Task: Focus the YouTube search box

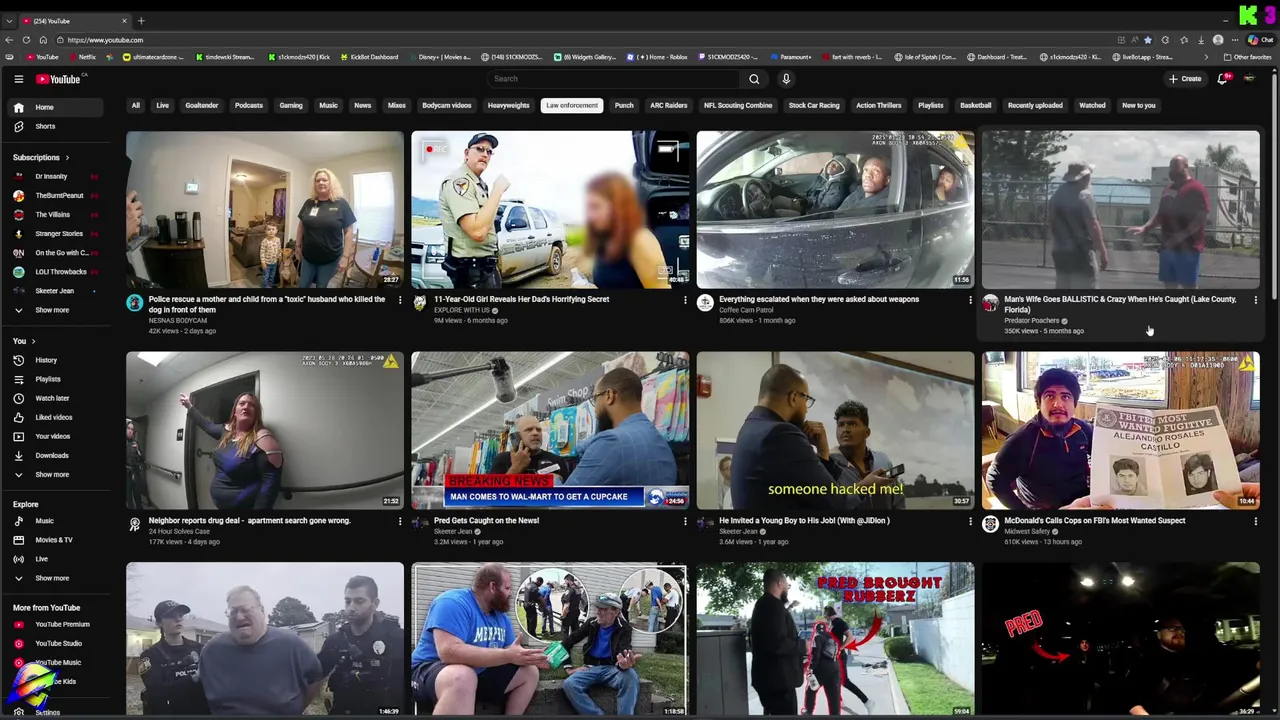Action: (613, 79)
